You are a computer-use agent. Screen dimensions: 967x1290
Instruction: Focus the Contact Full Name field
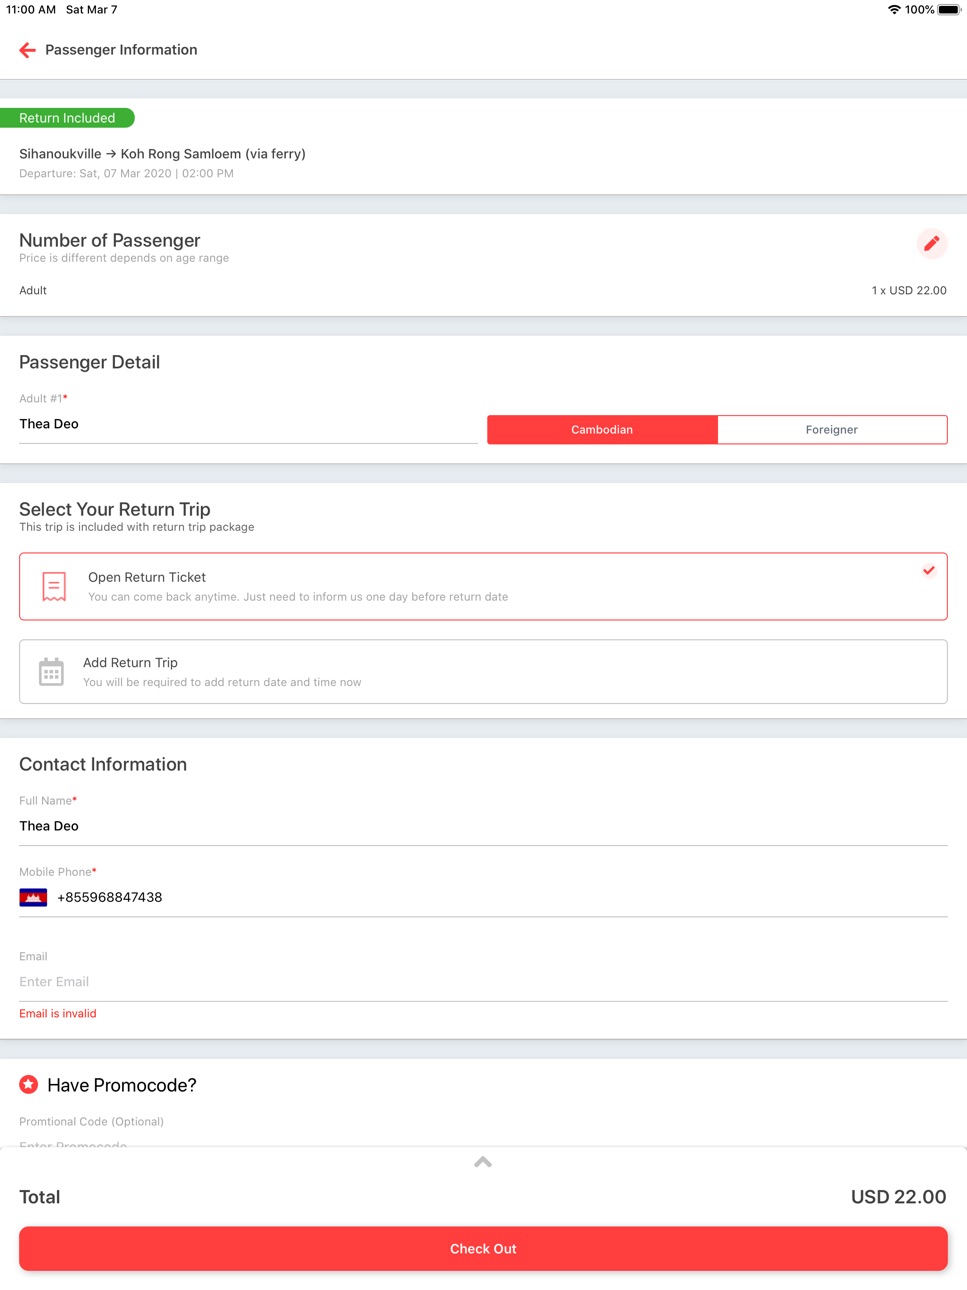coord(483,827)
